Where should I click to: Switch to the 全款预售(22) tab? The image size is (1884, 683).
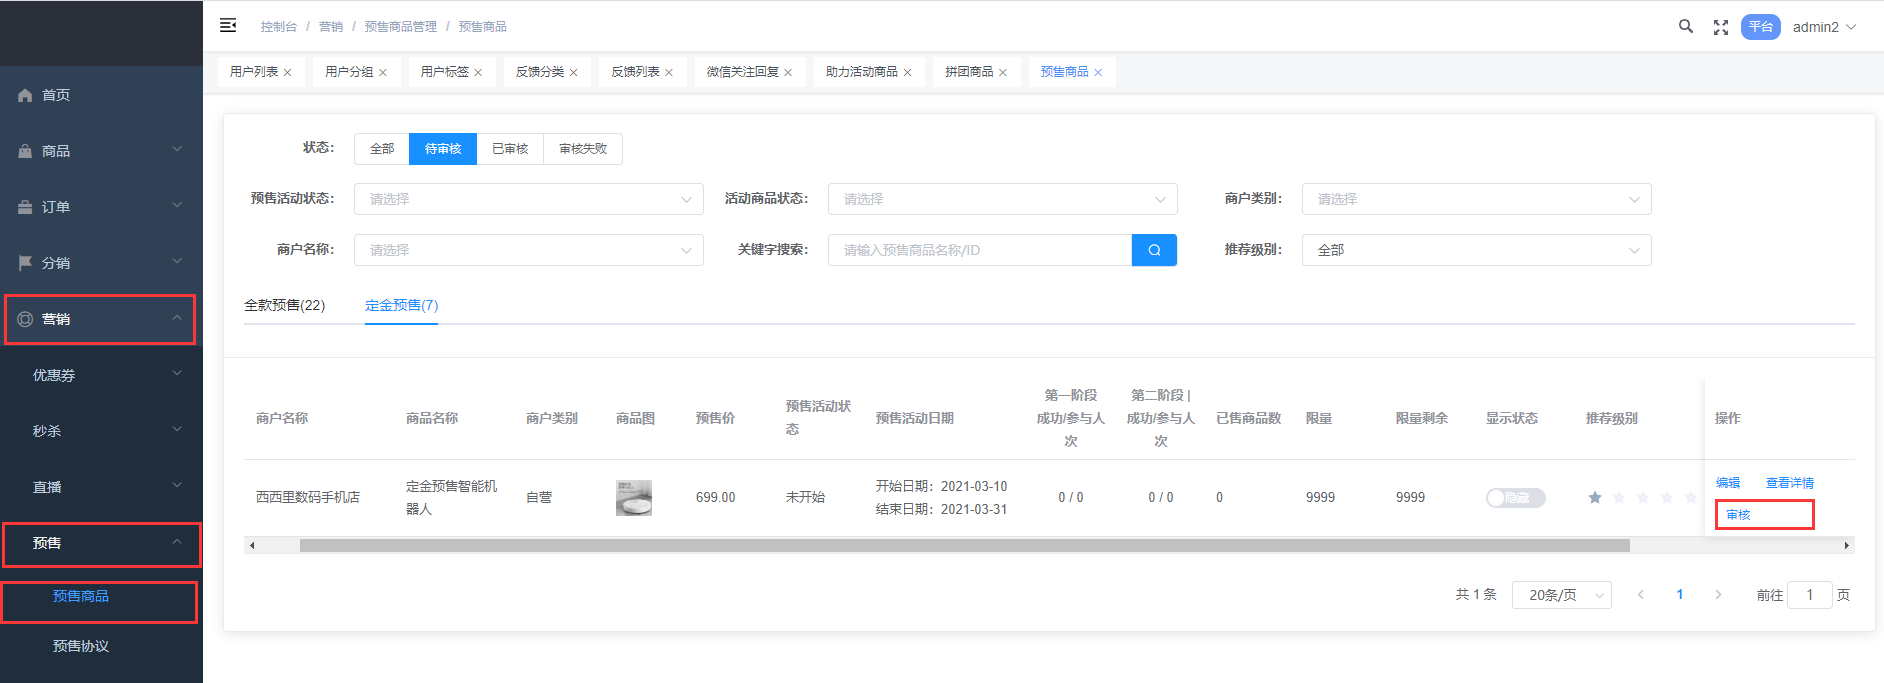pos(285,305)
